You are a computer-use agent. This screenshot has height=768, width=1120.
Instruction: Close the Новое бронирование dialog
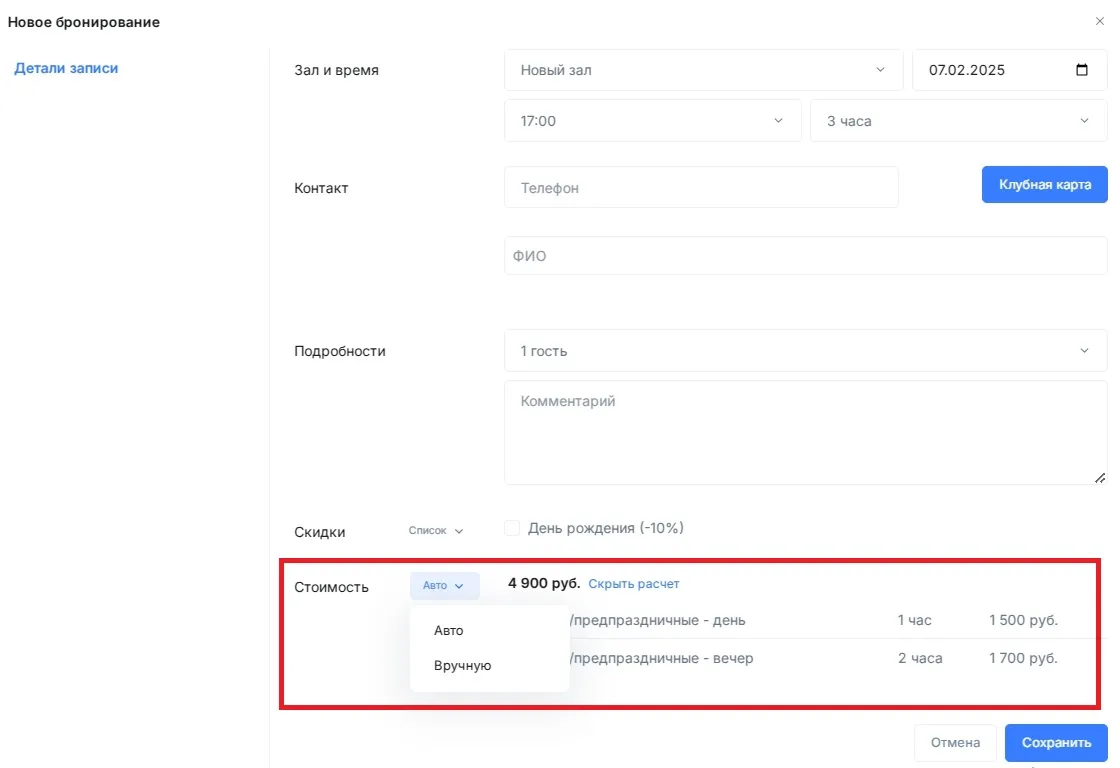[x=1100, y=21]
